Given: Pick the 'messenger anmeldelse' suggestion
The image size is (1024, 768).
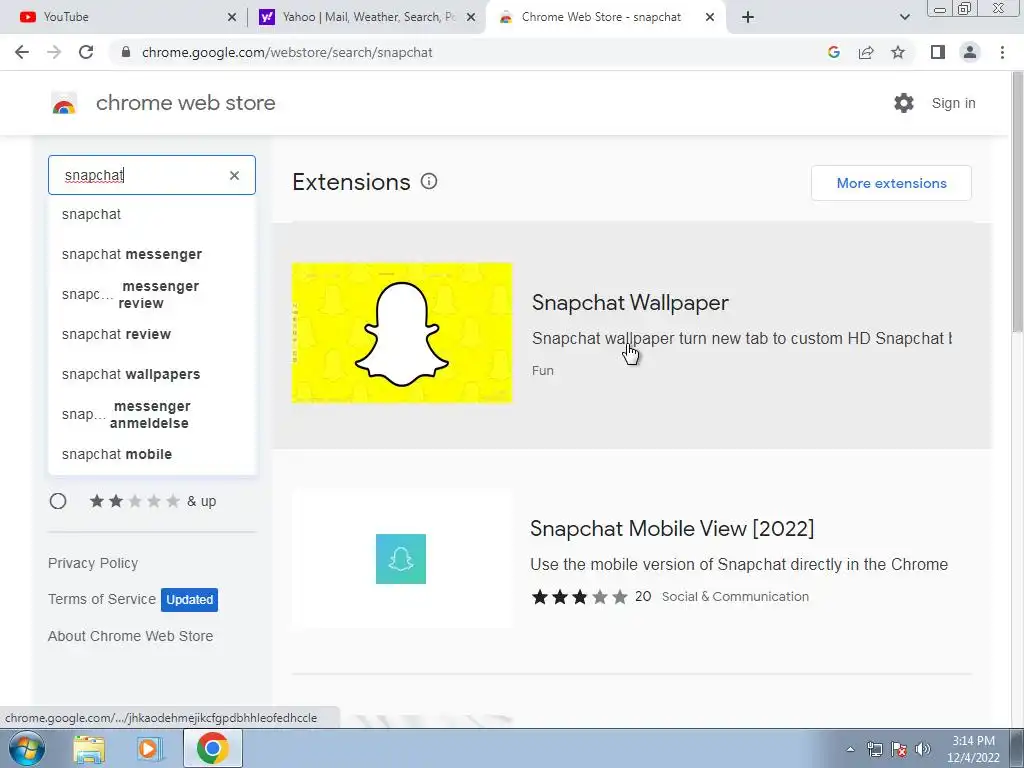Looking at the screenshot, I should 152,415.
